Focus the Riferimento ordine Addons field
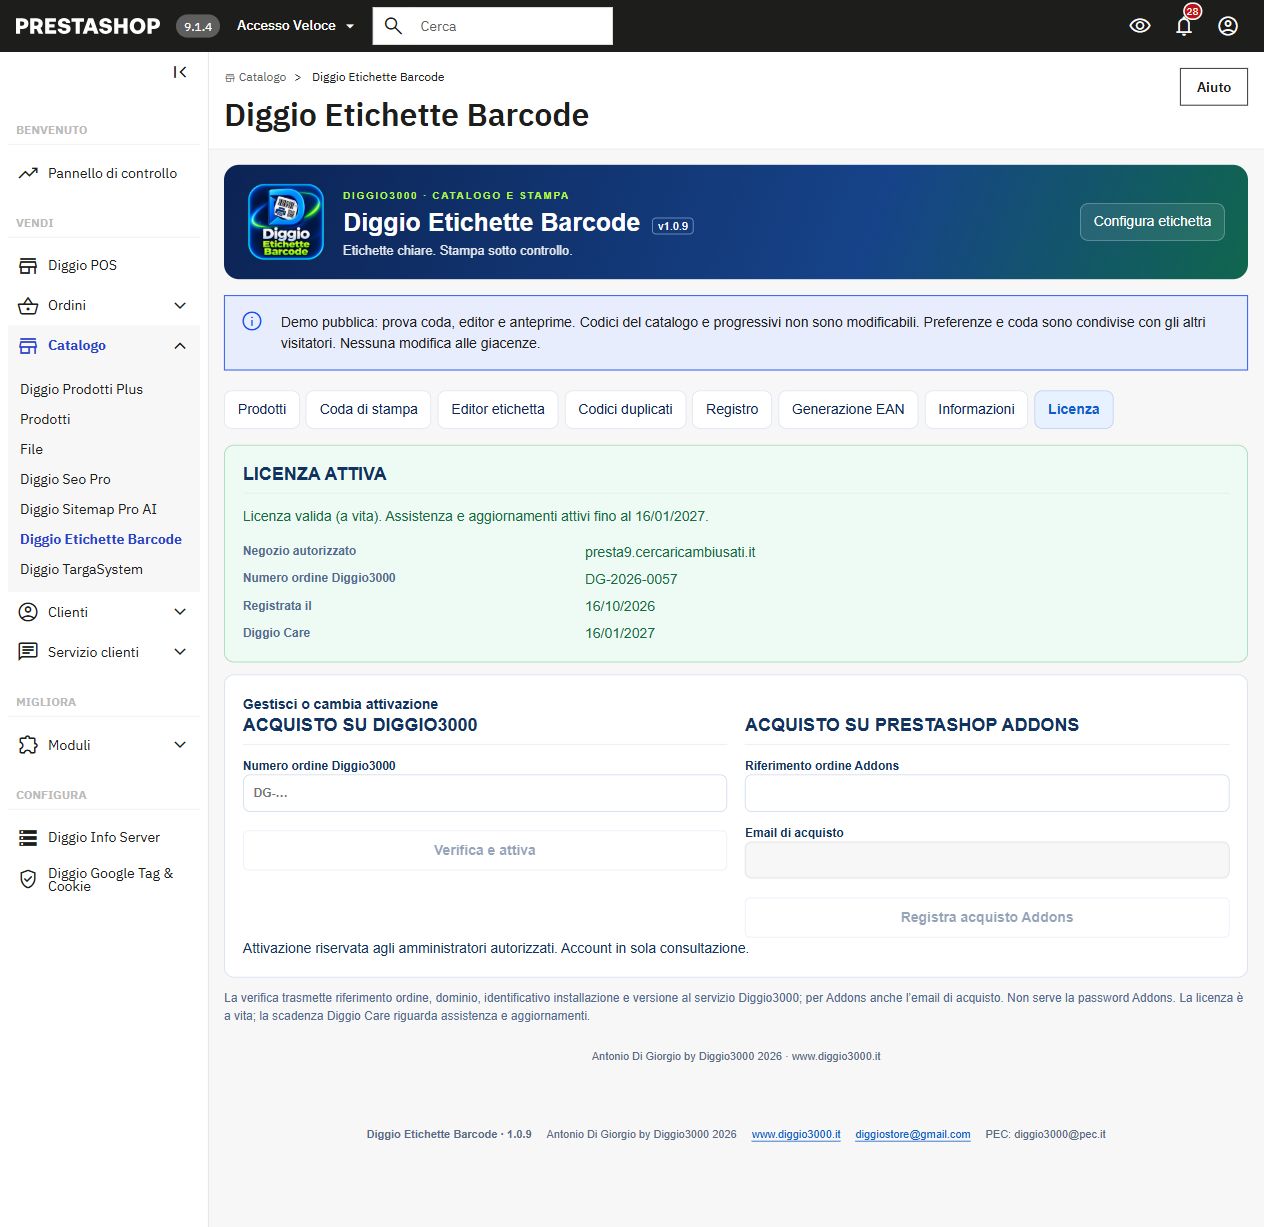This screenshot has height=1227, width=1264. tap(987, 793)
